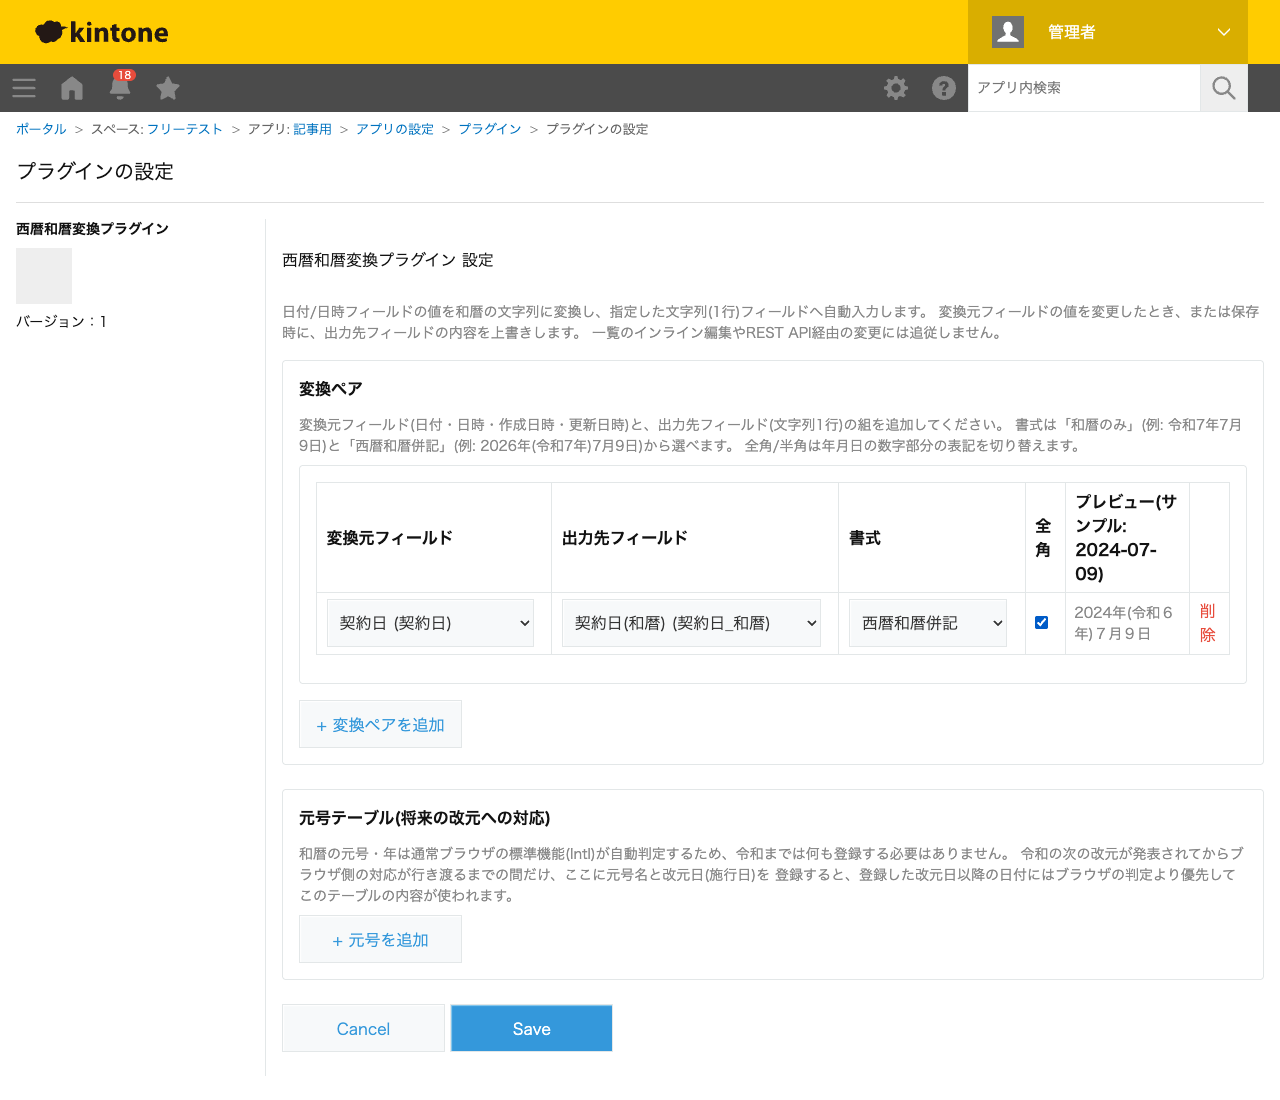Click the 元号テーブル section heading
This screenshot has height=1100, width=1280.
coord(425,818)
